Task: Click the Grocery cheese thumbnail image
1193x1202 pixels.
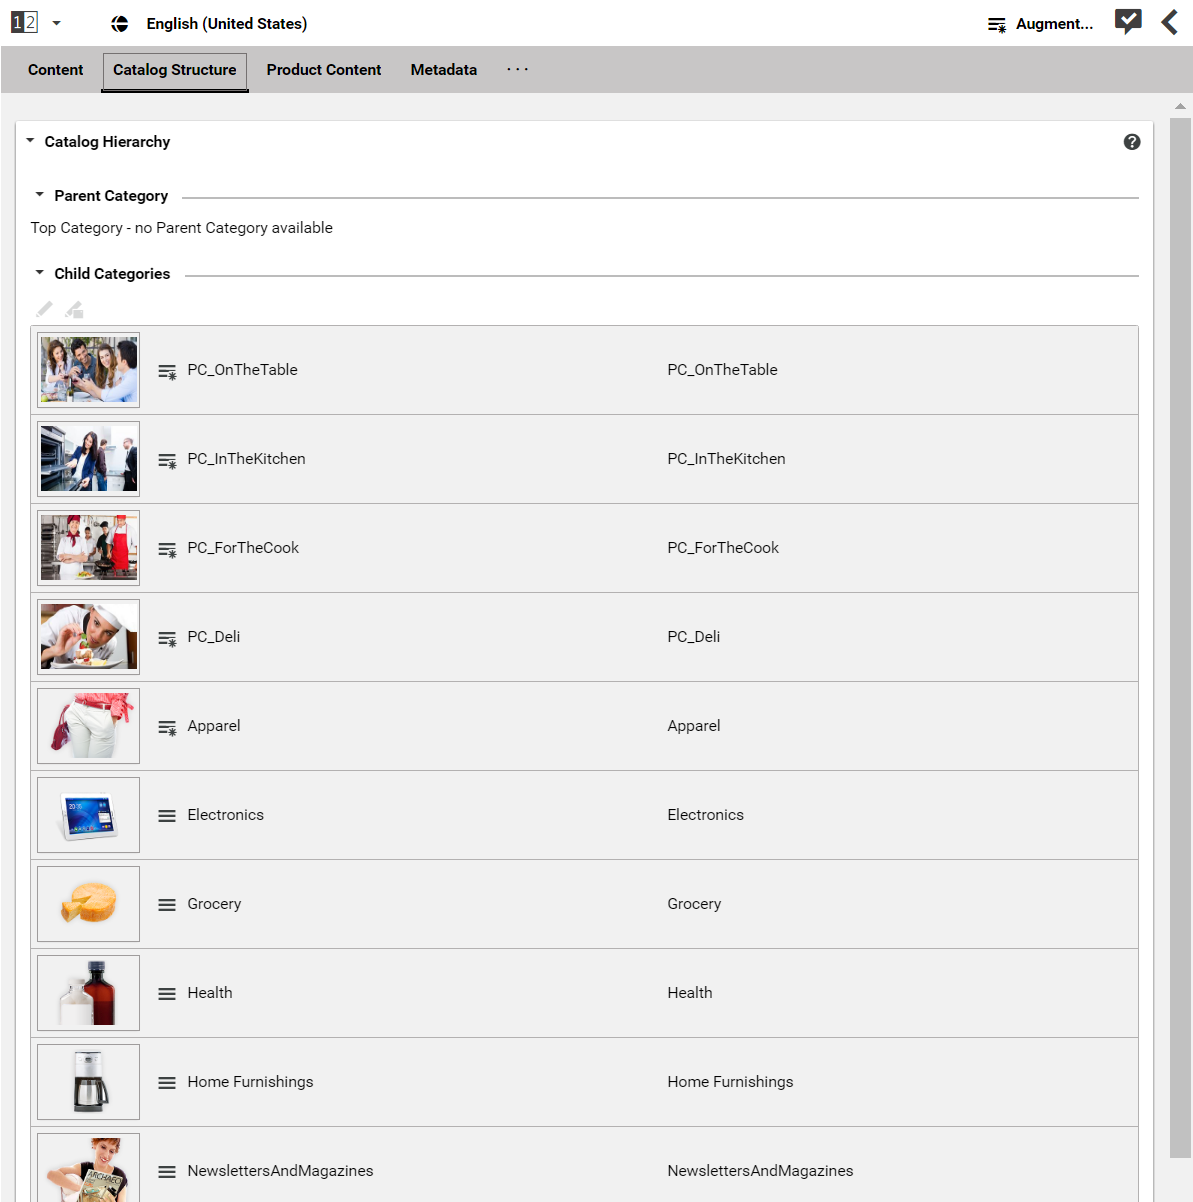Action: [88, 904]
